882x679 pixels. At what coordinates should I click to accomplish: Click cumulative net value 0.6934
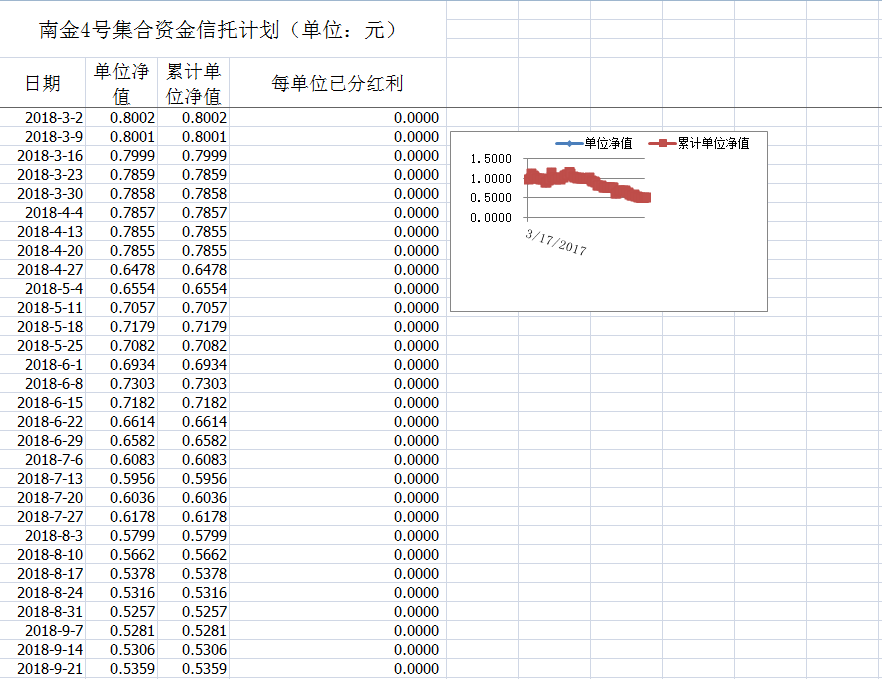click(x=194, y=365)
